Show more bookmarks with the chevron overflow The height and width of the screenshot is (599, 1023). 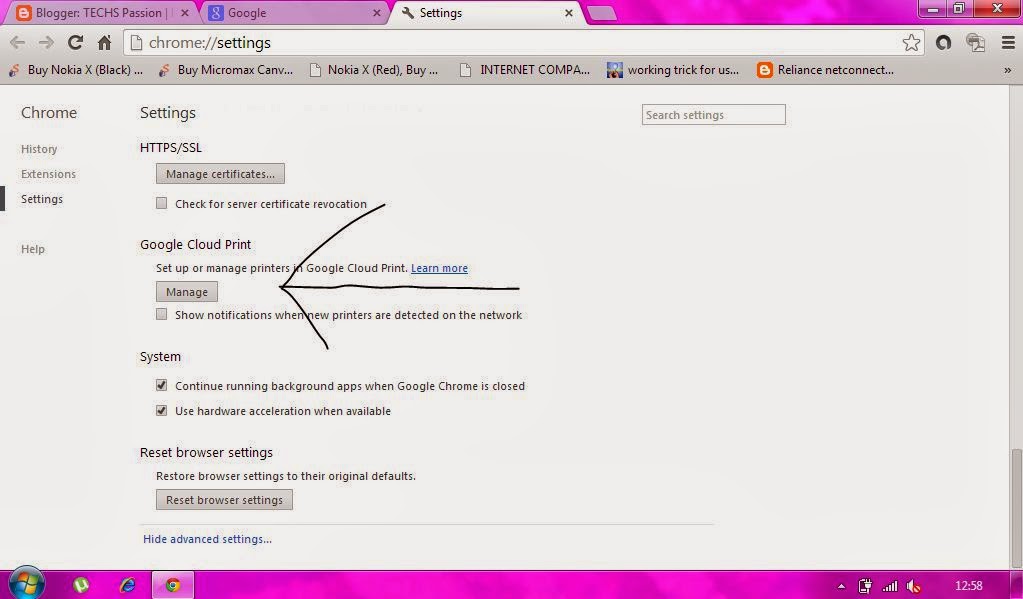coord(1008,70)
